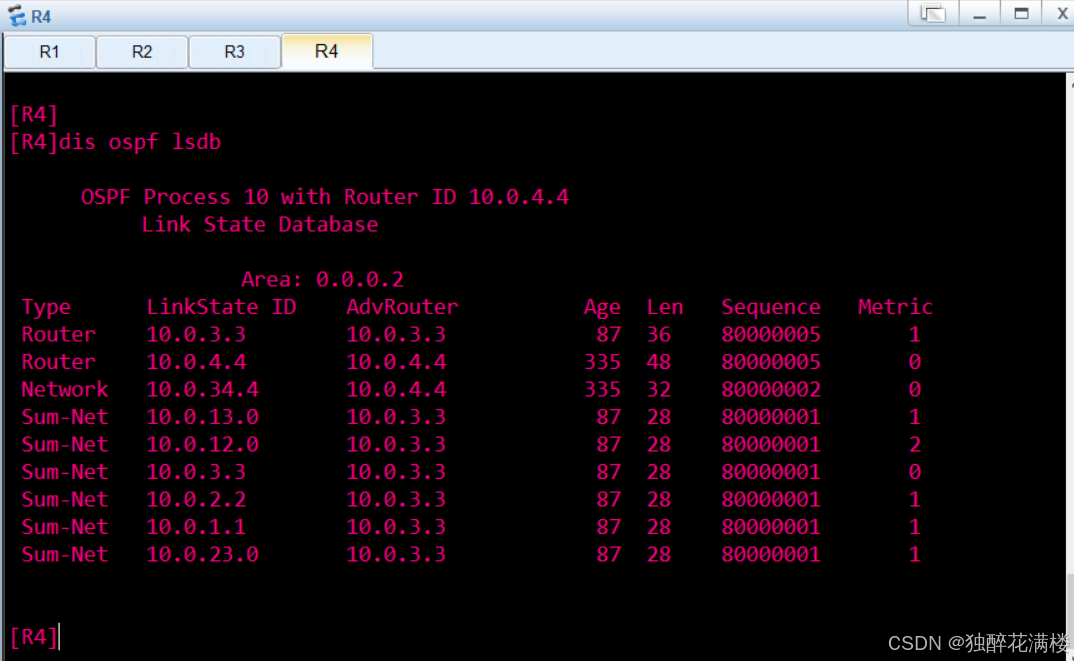Click the 'dis ospf lsdb' command text
This screenshot has width=1074, height=661.
click(x=140, y=142)
